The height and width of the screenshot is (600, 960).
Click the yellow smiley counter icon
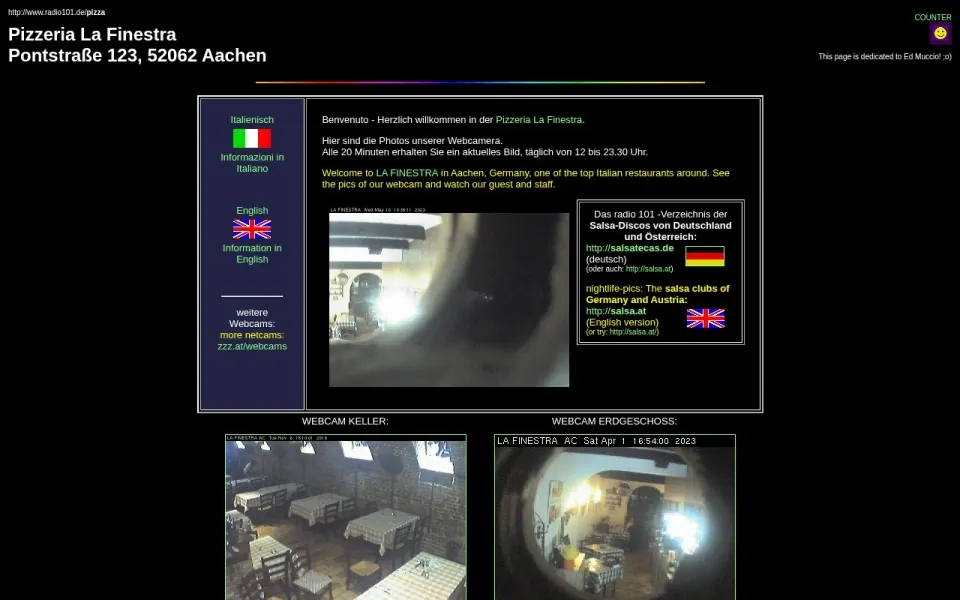point(940,33)
